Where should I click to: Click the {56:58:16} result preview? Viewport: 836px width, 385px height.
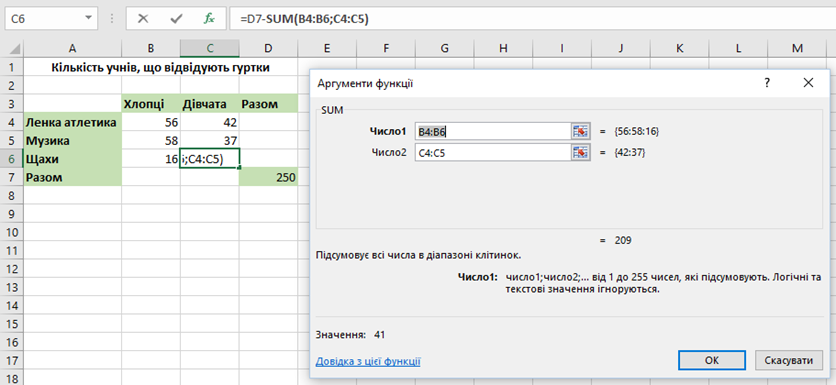pos(637,131)
